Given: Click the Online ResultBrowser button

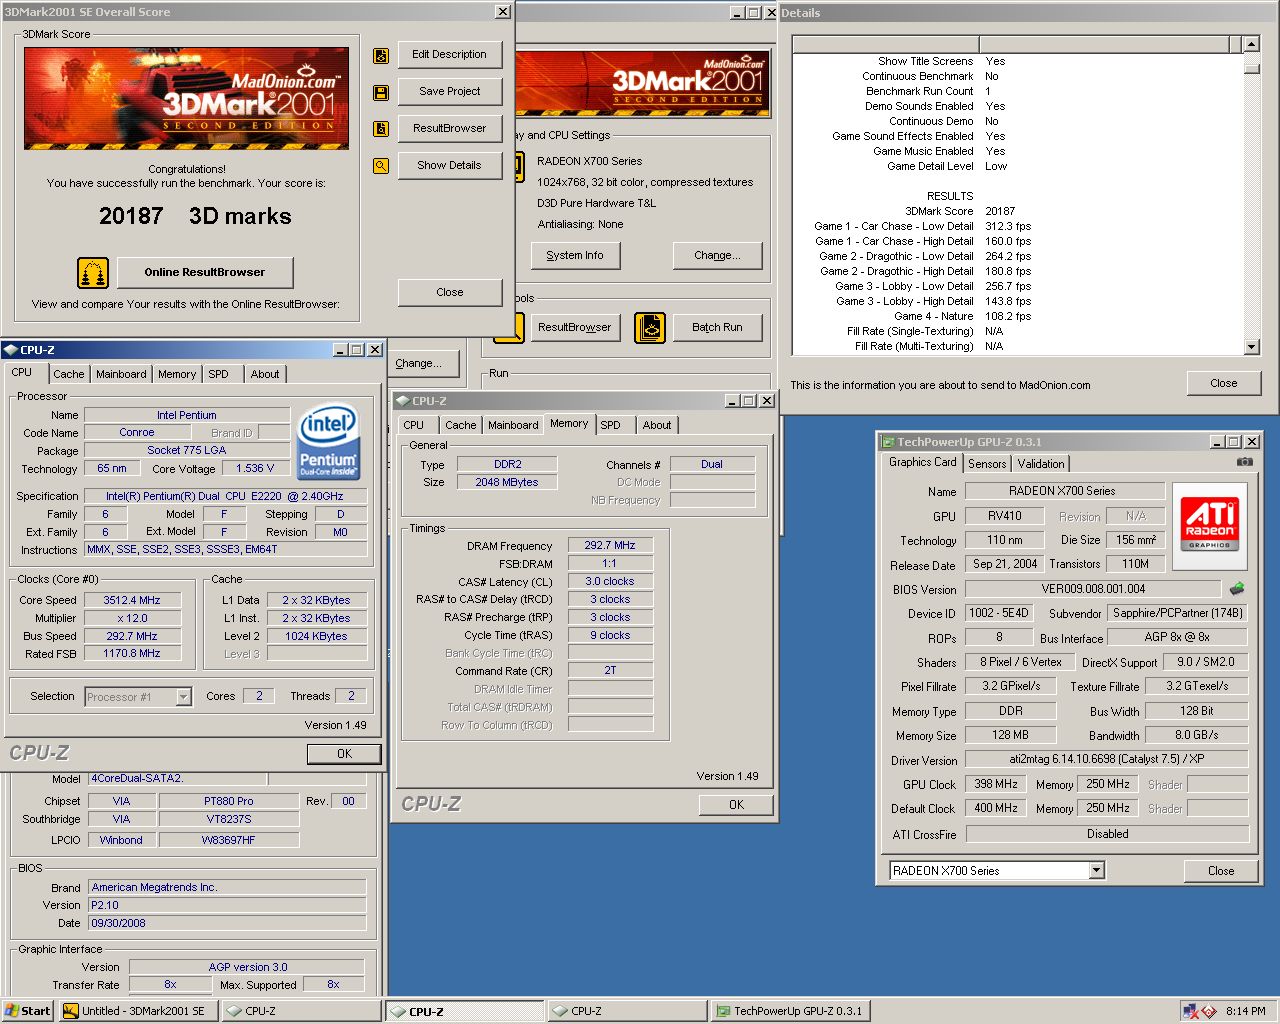Looking at the screenshot, I should (x=205, y=272).
